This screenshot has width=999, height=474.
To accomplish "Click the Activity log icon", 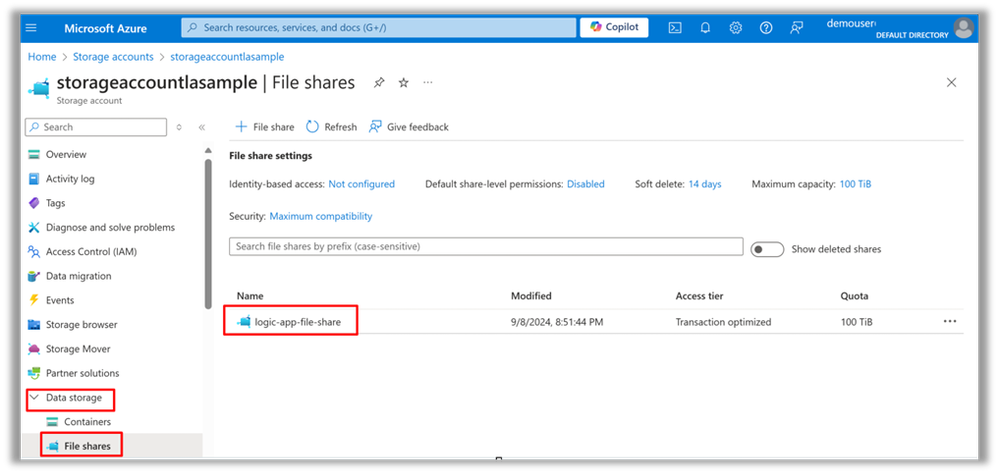I will [x=34, y=179].
